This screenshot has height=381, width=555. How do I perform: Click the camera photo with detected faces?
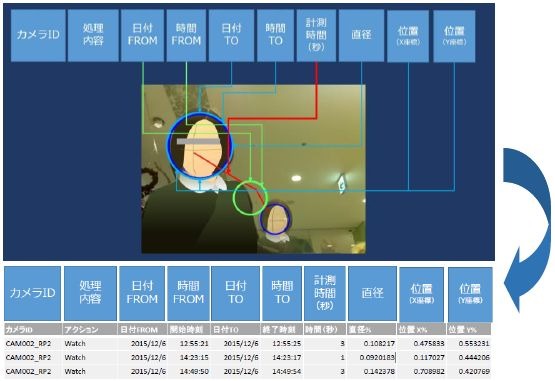(x=253, y=169)
